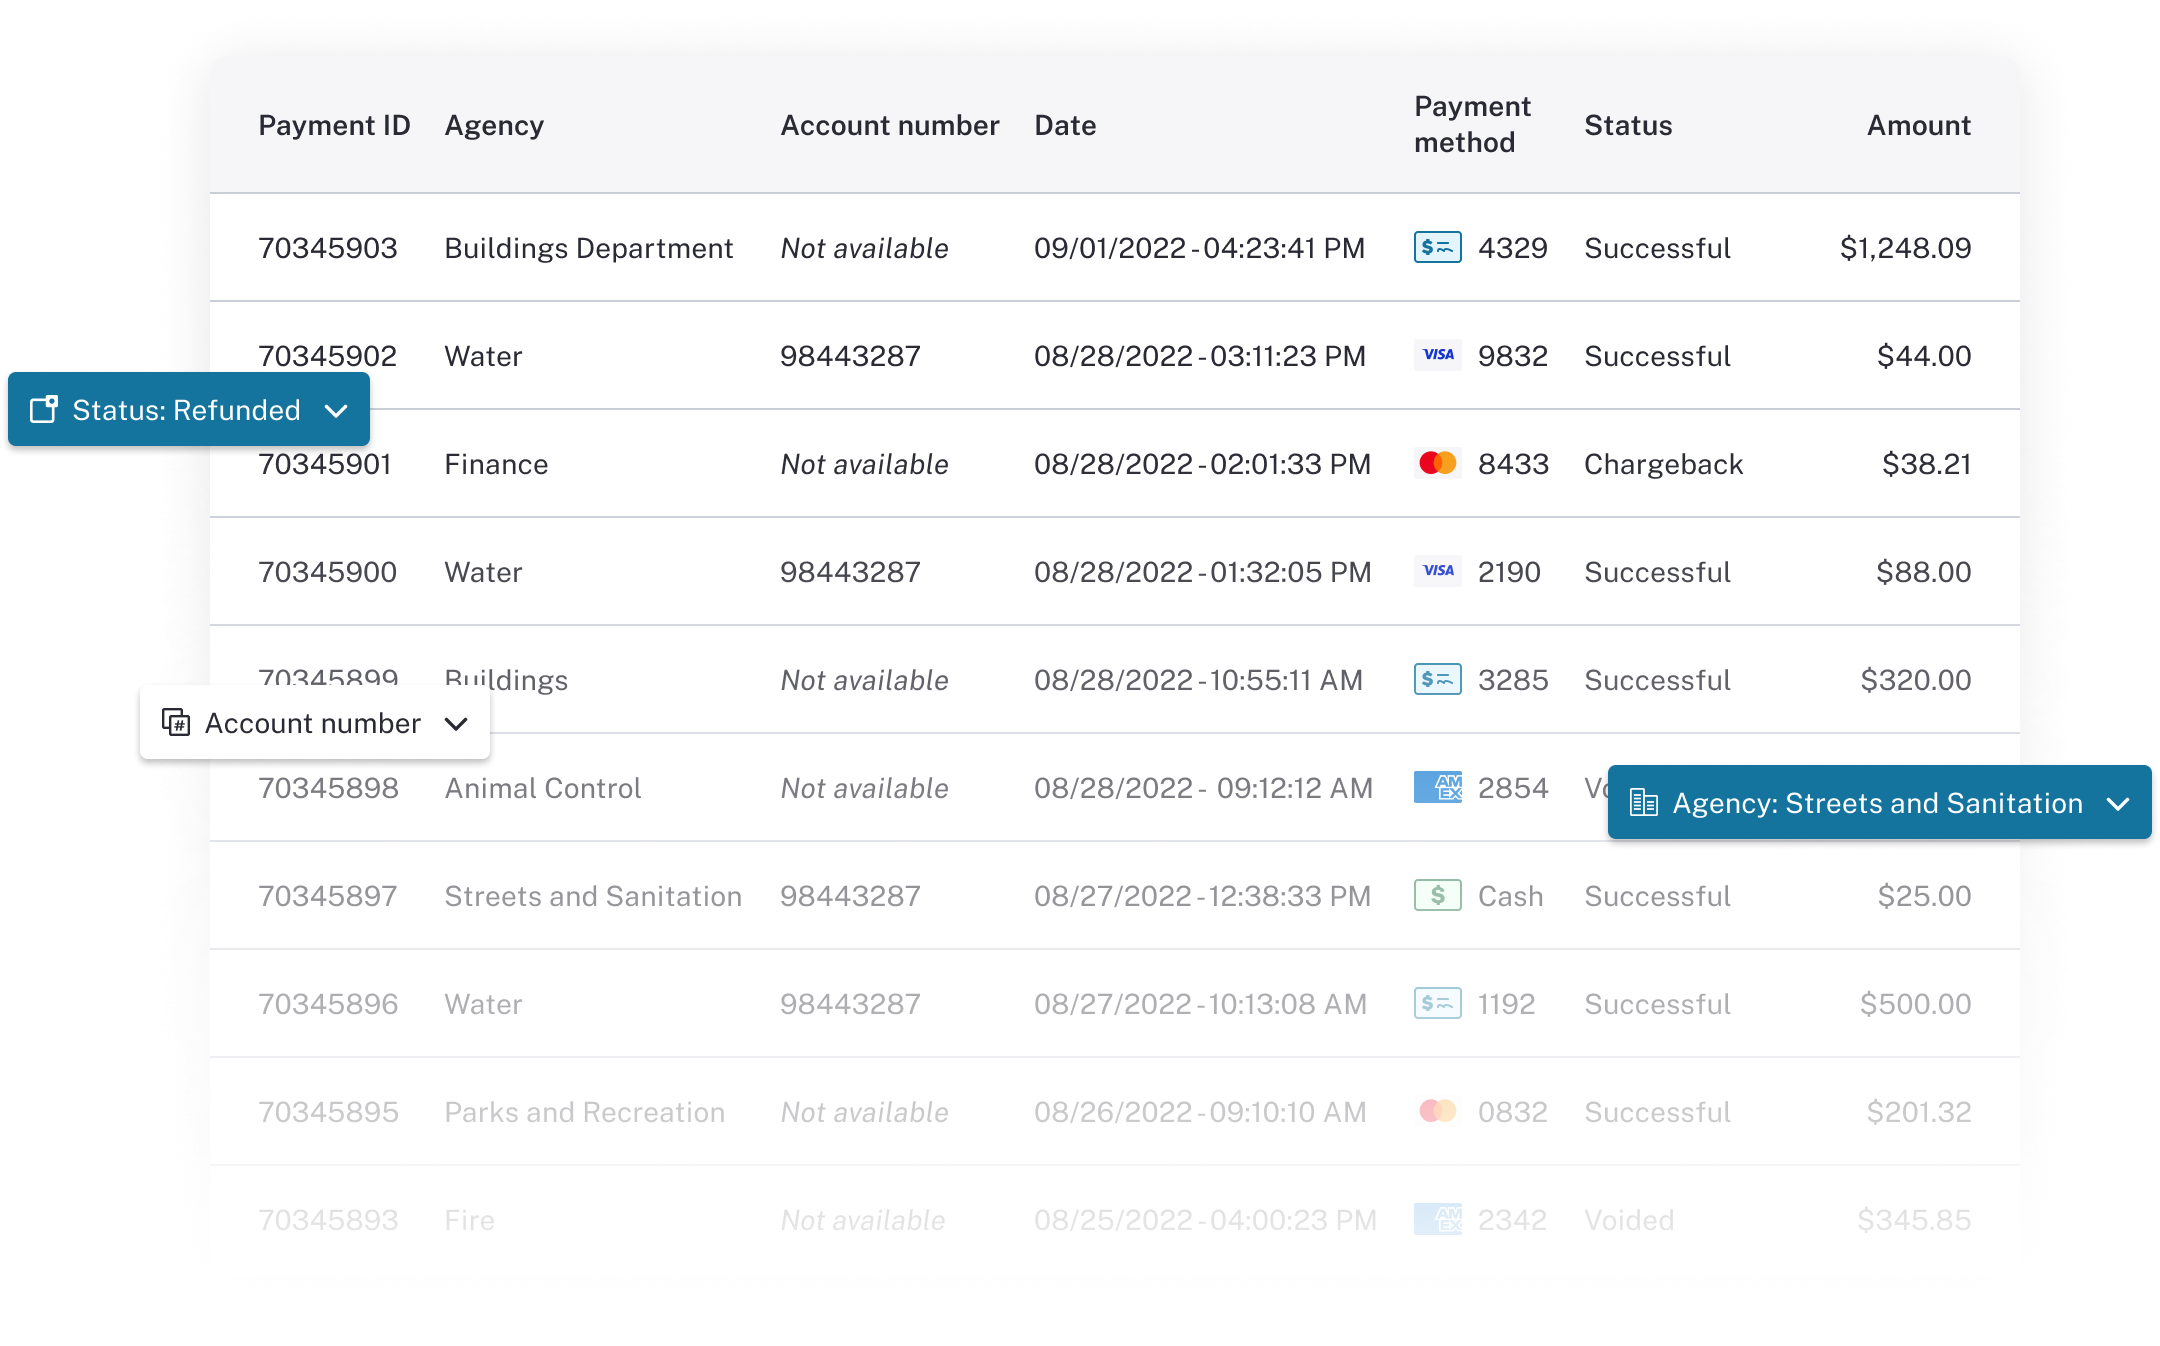Expand the Status: Refunded filter dropdown

[337, 409]
